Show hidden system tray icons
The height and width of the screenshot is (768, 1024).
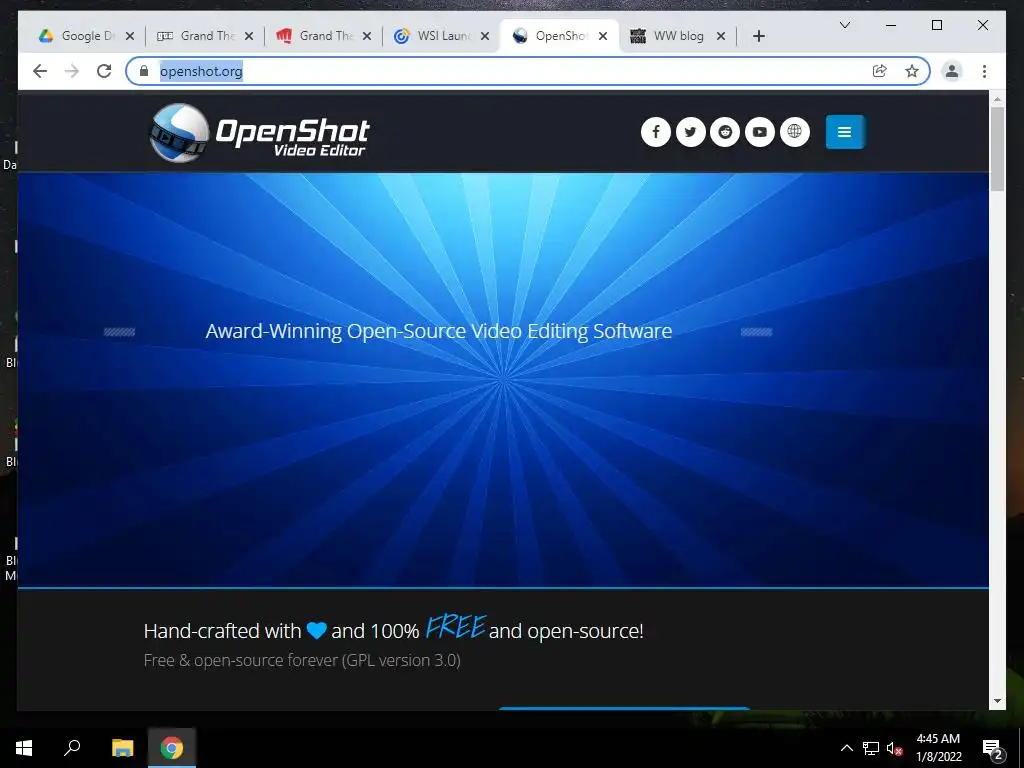[x=846, y=748]
